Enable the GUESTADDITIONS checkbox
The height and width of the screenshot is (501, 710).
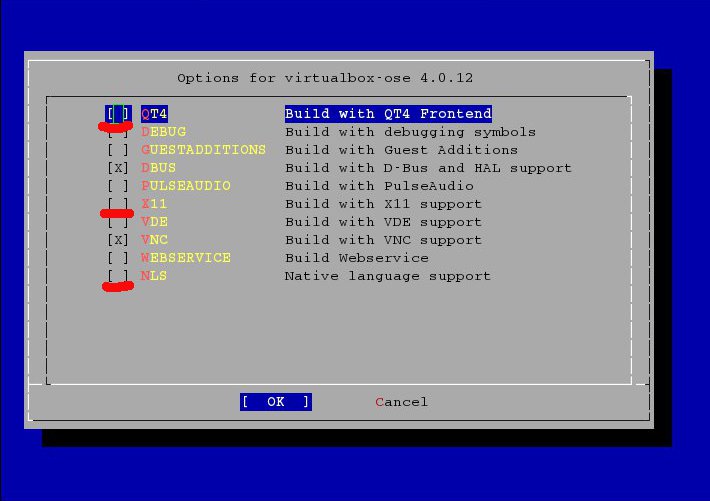click(118, 150)
